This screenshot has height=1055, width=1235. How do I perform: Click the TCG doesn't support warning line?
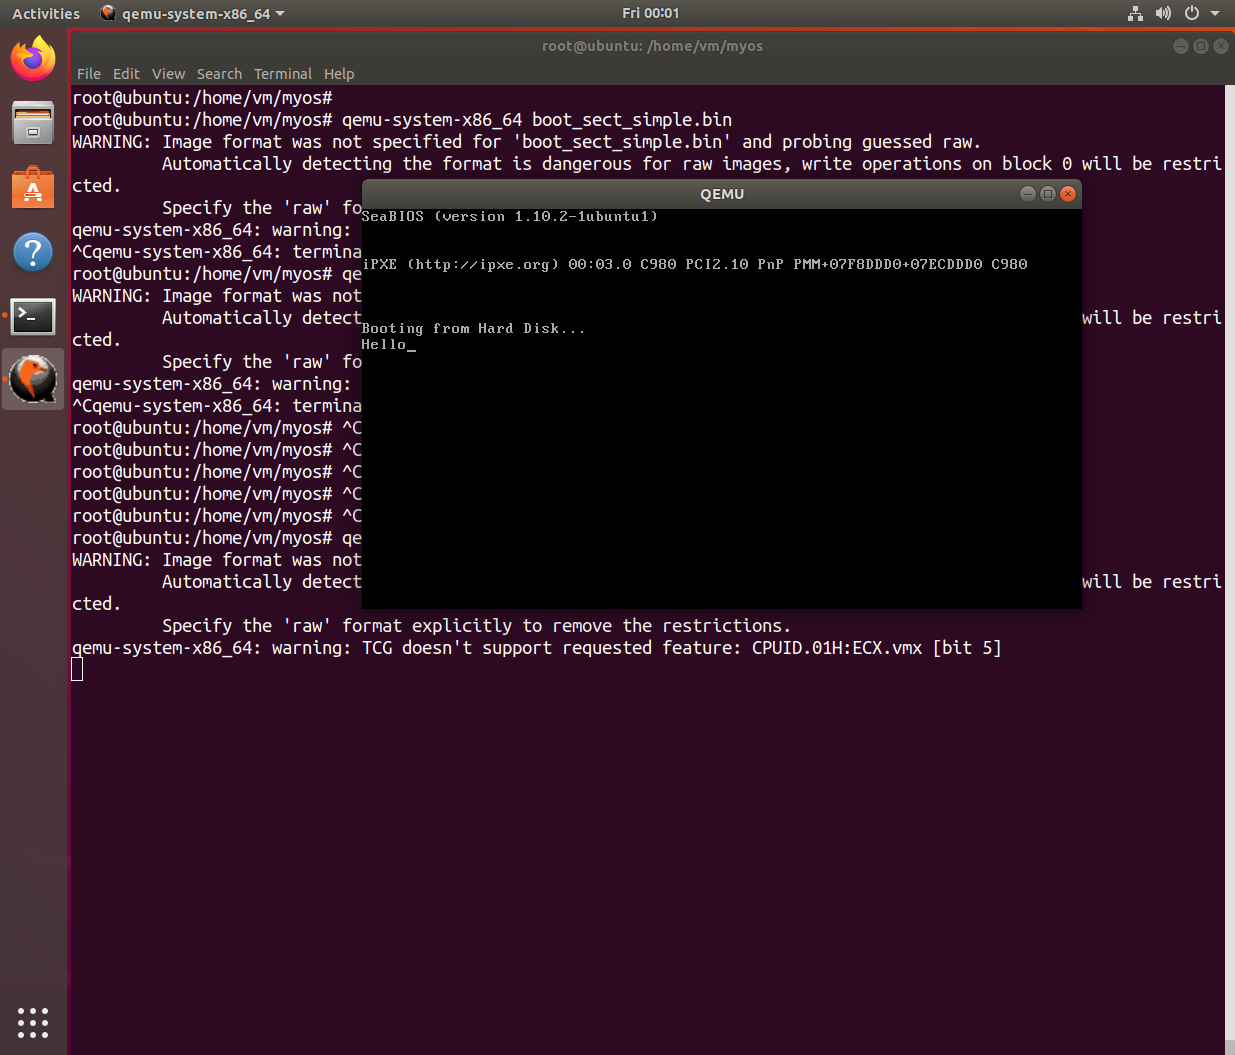(x=537, y=648)
